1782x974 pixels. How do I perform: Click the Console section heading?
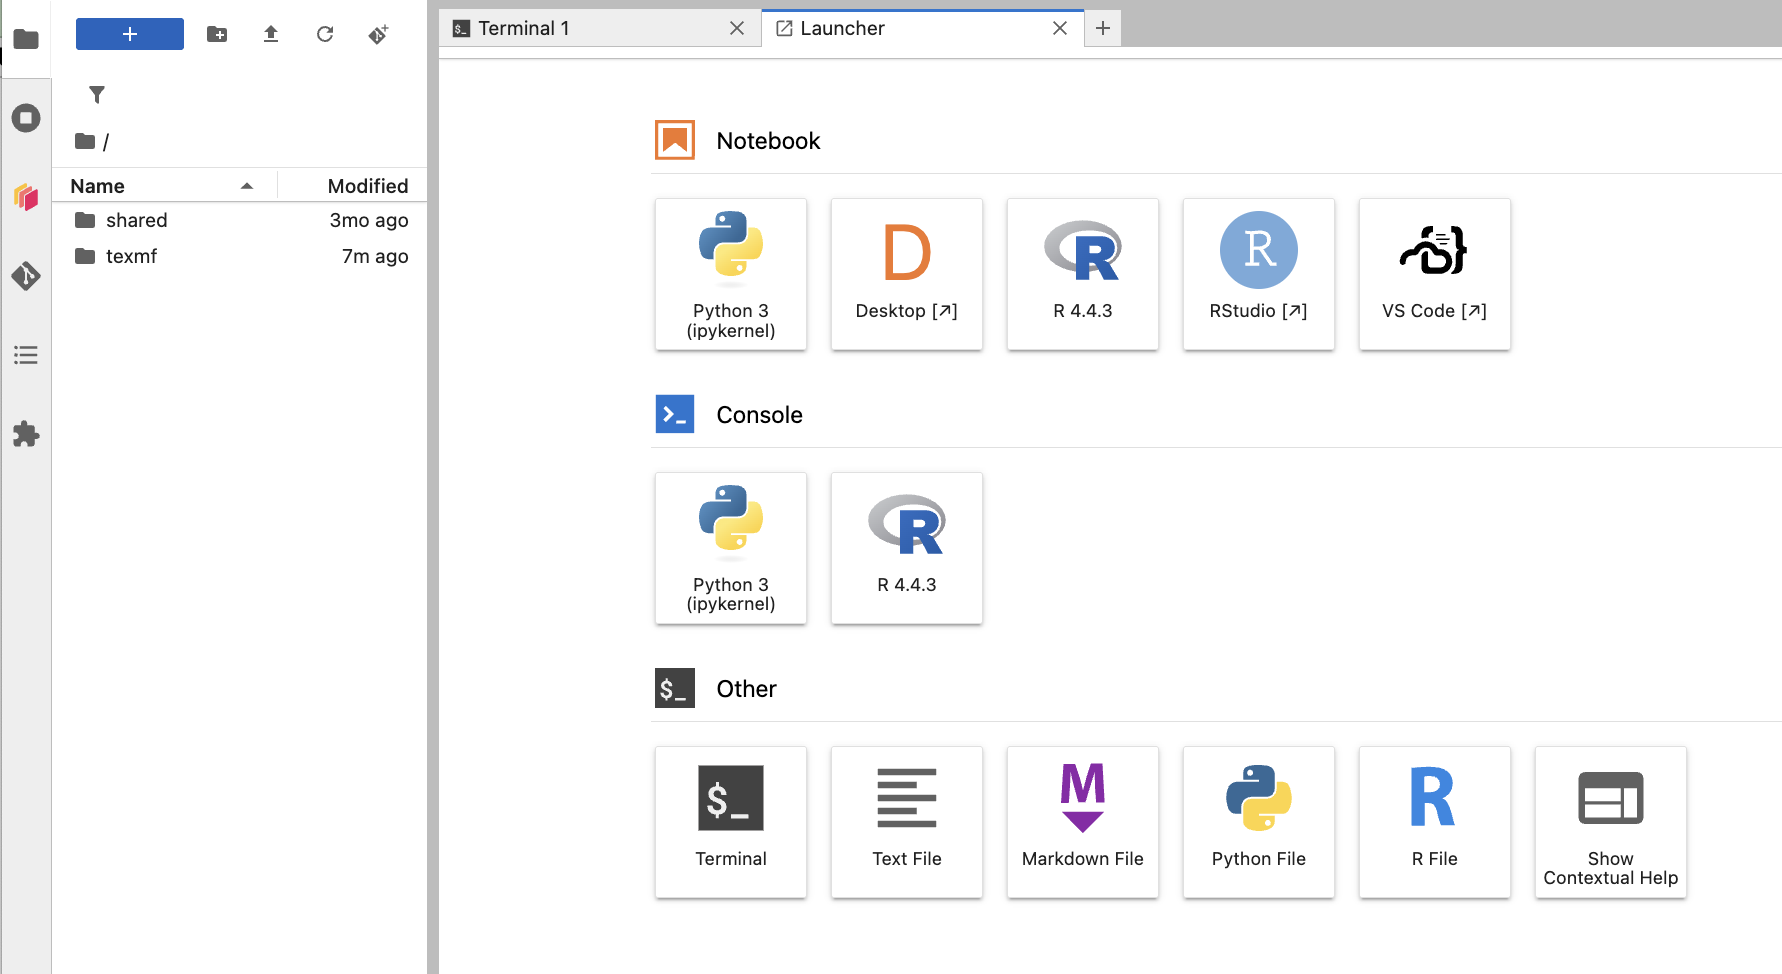point(759,415)
